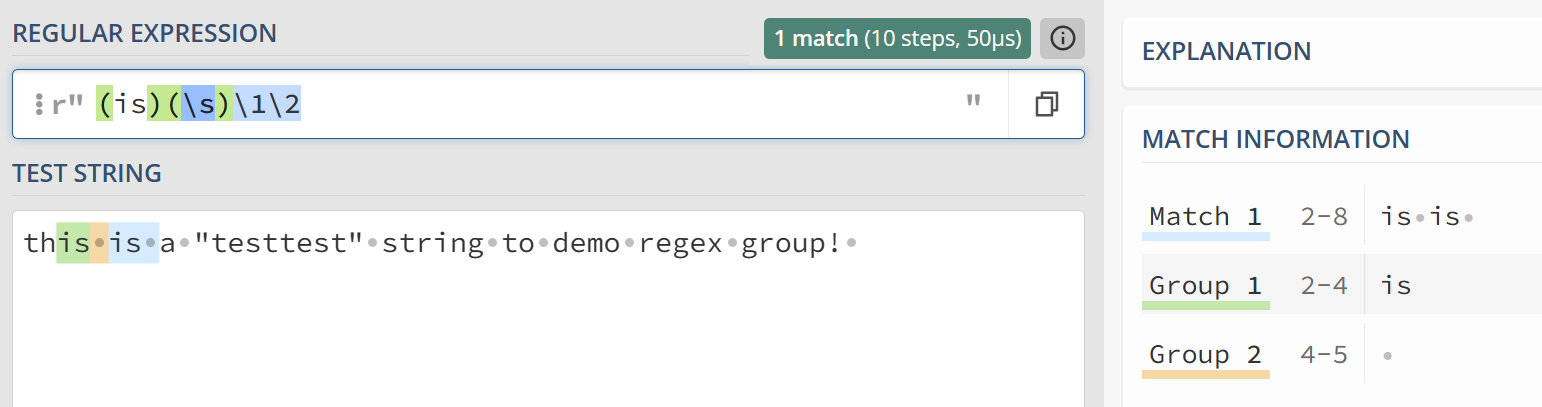
Task: Select the Group 2 row label
Action: coord(1206,354)
